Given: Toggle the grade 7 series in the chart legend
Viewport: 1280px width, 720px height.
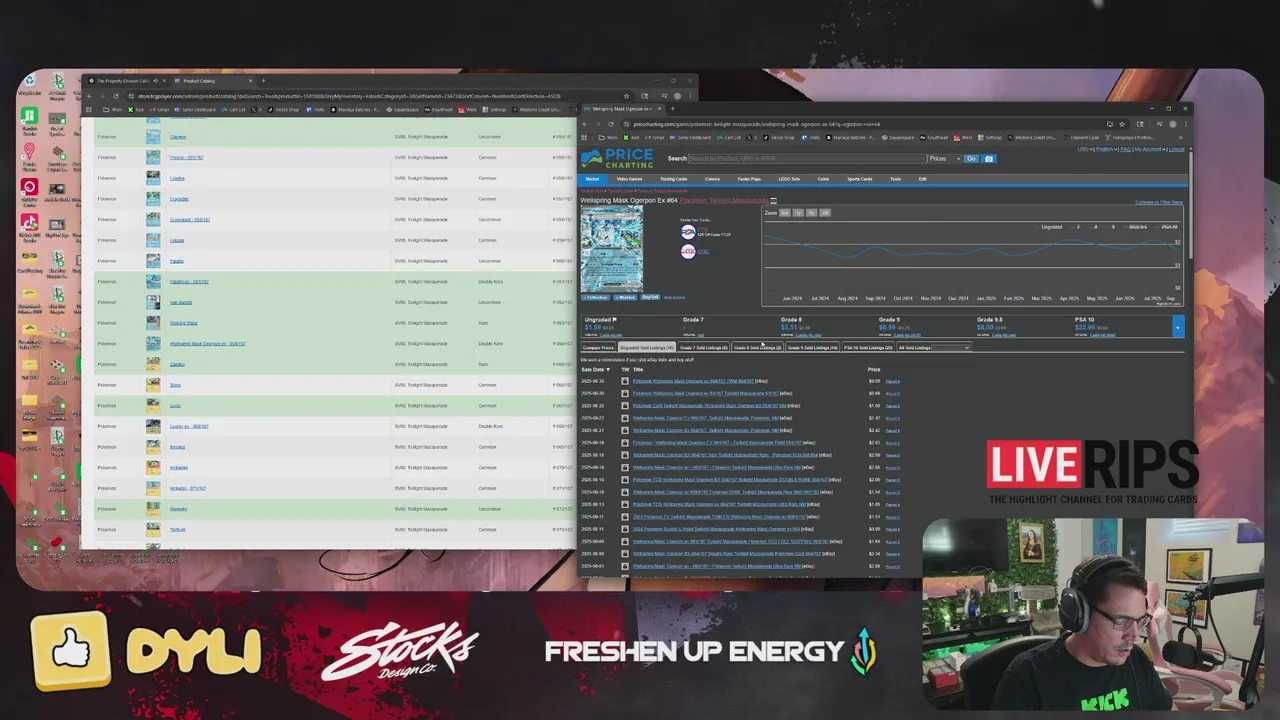Looking at the screenshot, I should 1077,227.
